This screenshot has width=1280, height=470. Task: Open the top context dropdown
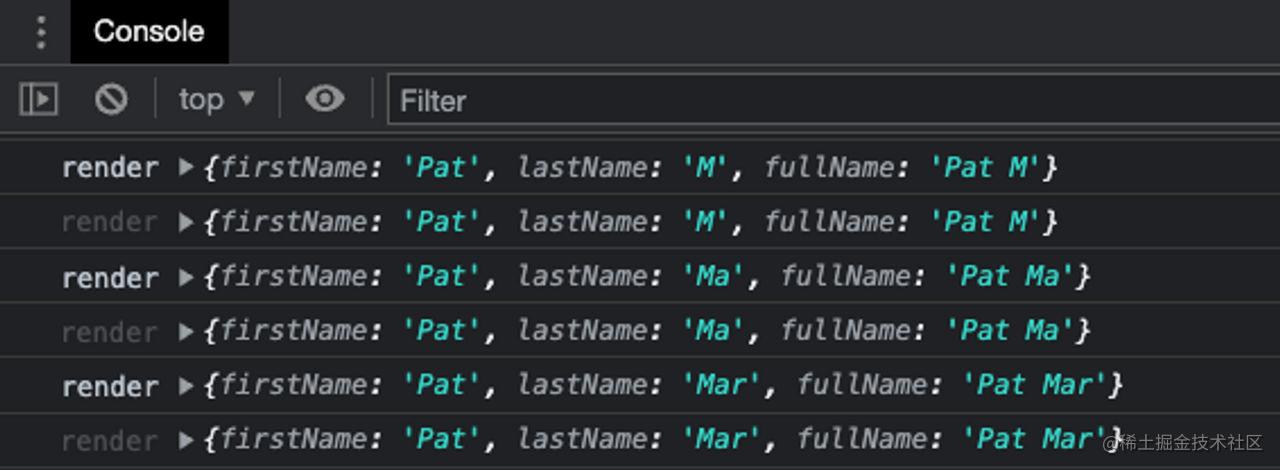tap(217, 99)
